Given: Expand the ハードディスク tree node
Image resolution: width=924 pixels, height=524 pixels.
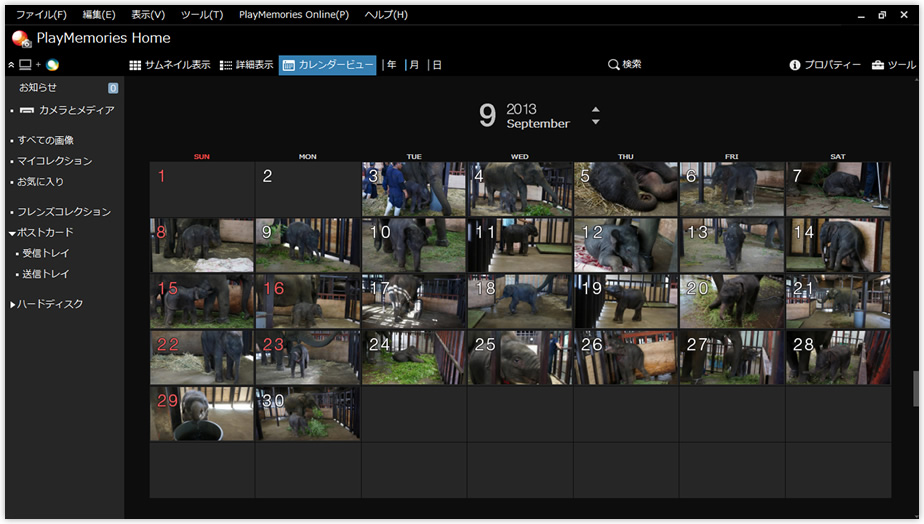Looking at the screenshot, I should click(12, 304).
